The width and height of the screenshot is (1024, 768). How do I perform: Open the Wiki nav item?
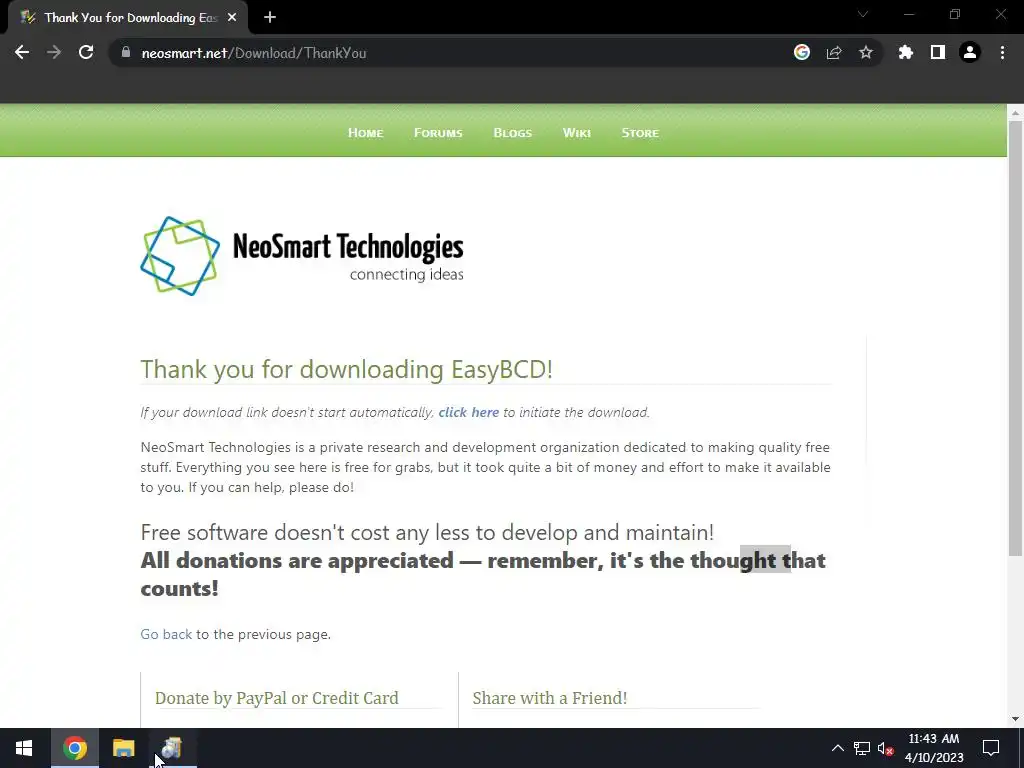[x=577, y=133]
